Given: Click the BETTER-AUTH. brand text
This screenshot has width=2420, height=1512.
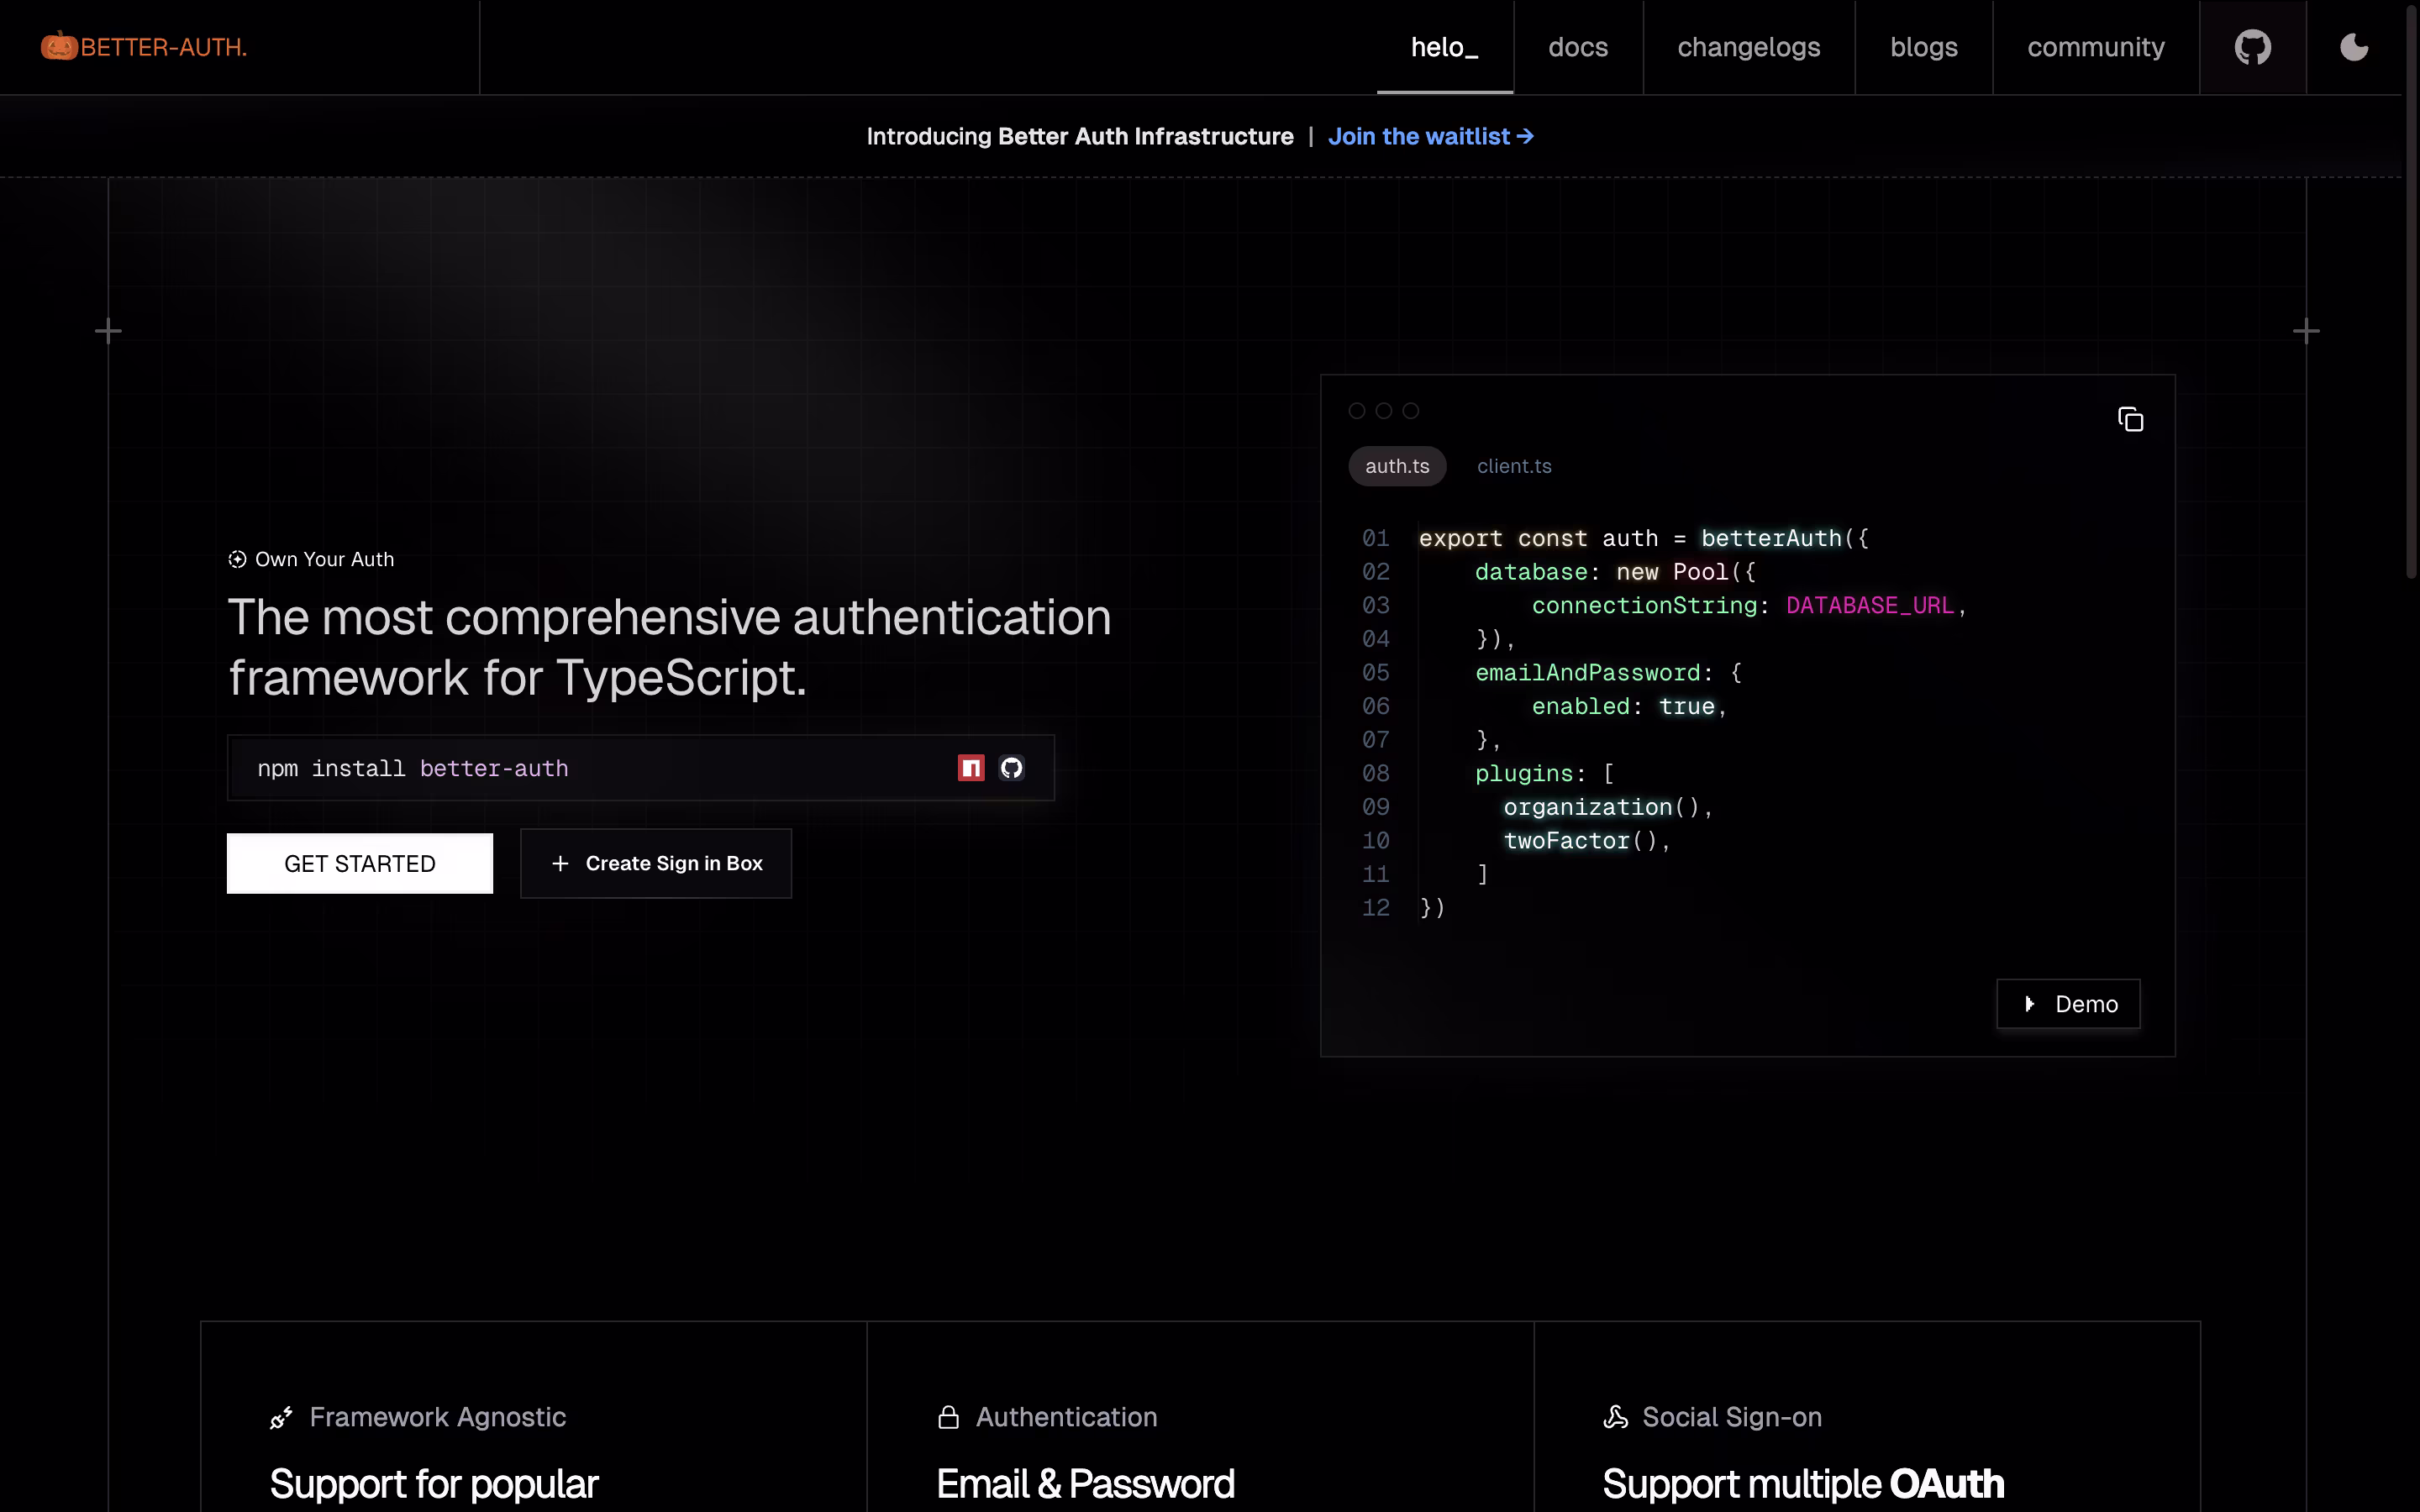Looking at the screenshot, I should tap(164, 47).
